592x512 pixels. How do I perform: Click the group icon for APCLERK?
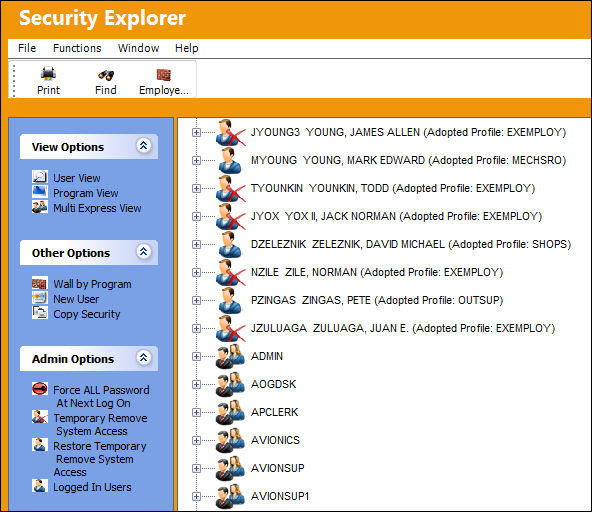click(x=230, y=412)
